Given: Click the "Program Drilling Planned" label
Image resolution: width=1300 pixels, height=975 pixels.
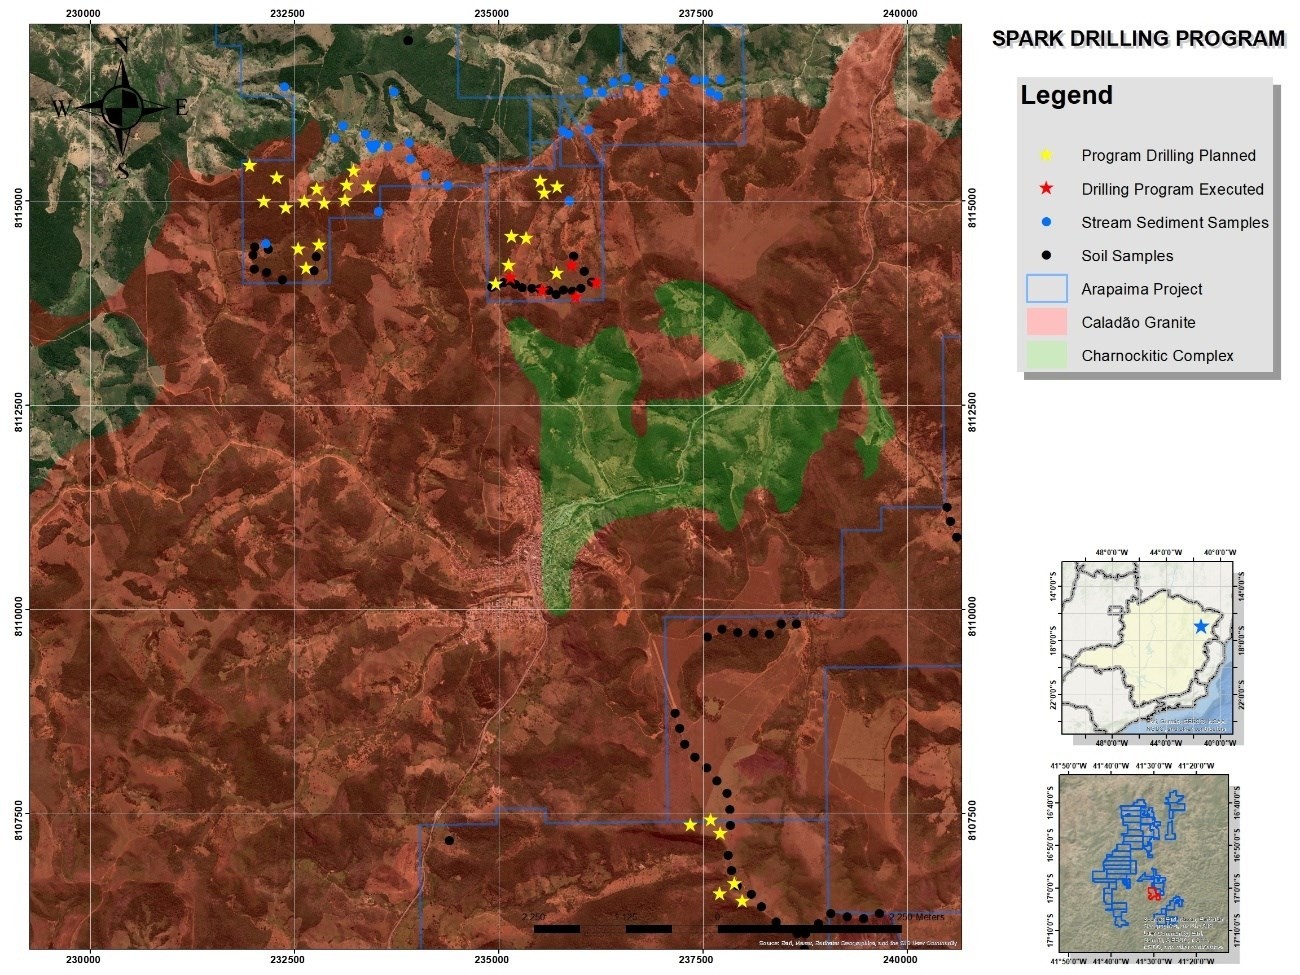Looking at the screenshot, I should point(1168,155).
